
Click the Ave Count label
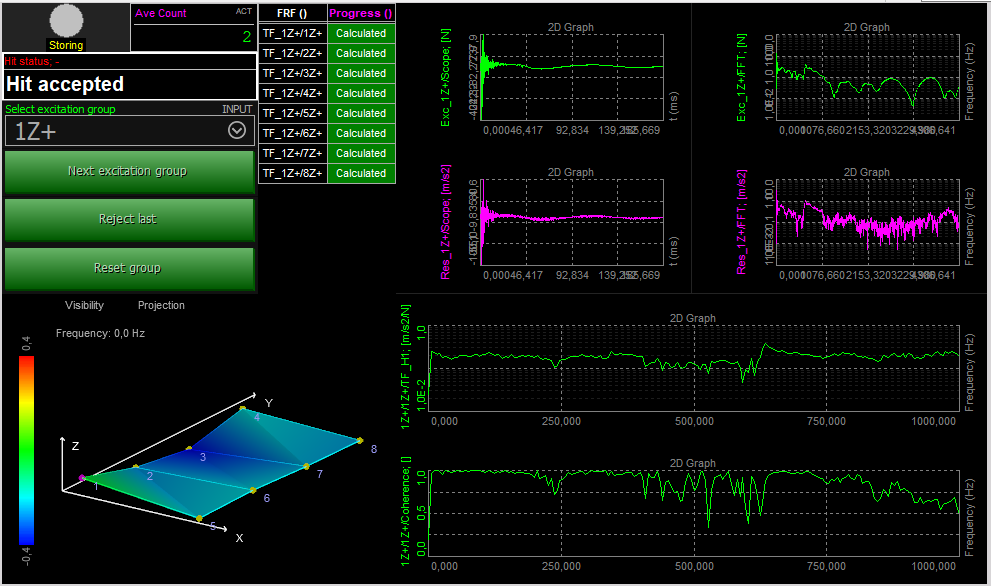tap(161, 13)
